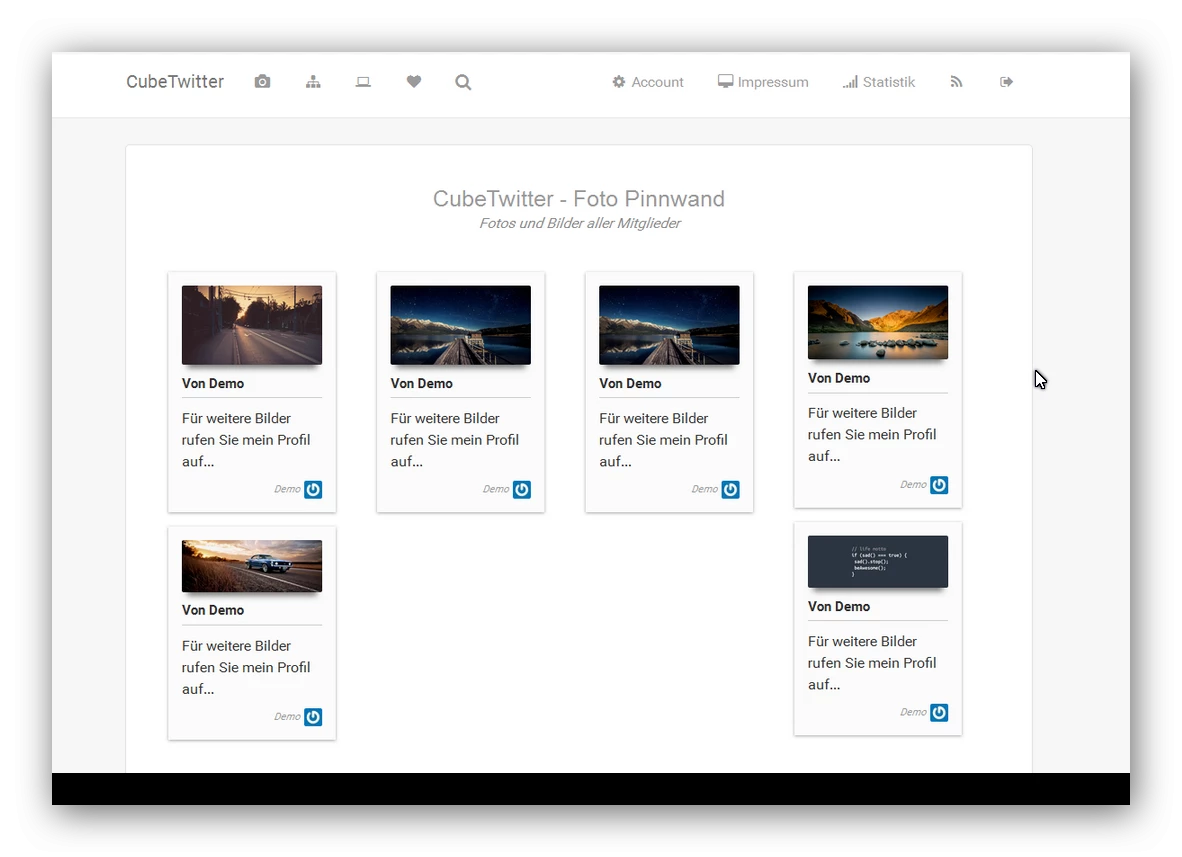Click 'Für weitere Bilder' text on sunset road card
The image size is (1182, 857).
236,418
